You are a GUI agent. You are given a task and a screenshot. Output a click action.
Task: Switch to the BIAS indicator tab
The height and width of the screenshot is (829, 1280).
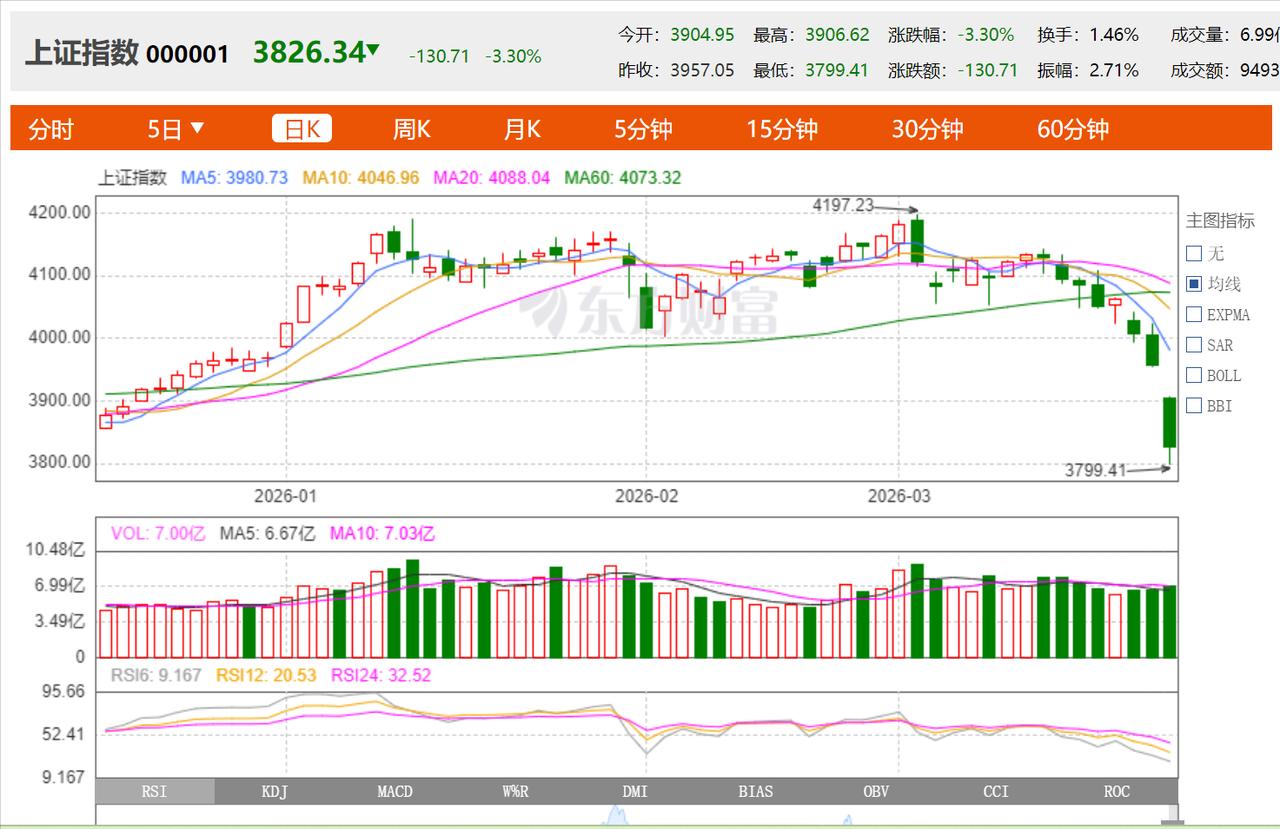756,791
